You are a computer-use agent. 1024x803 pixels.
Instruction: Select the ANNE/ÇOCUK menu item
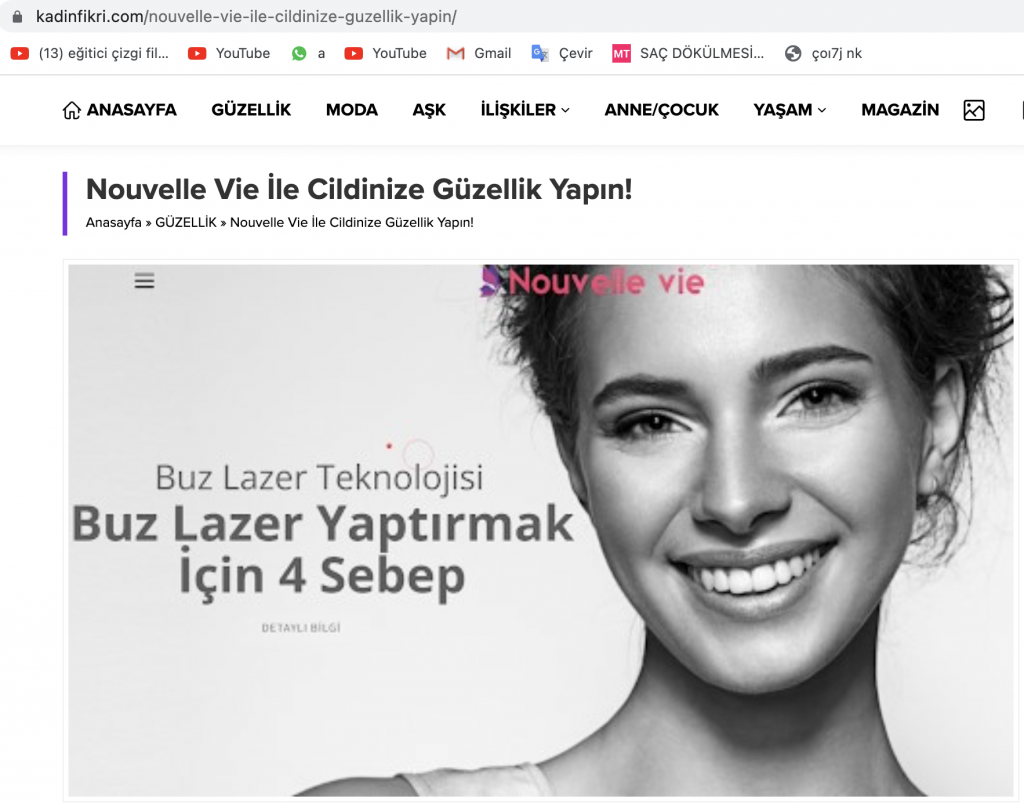coord(661,110)
